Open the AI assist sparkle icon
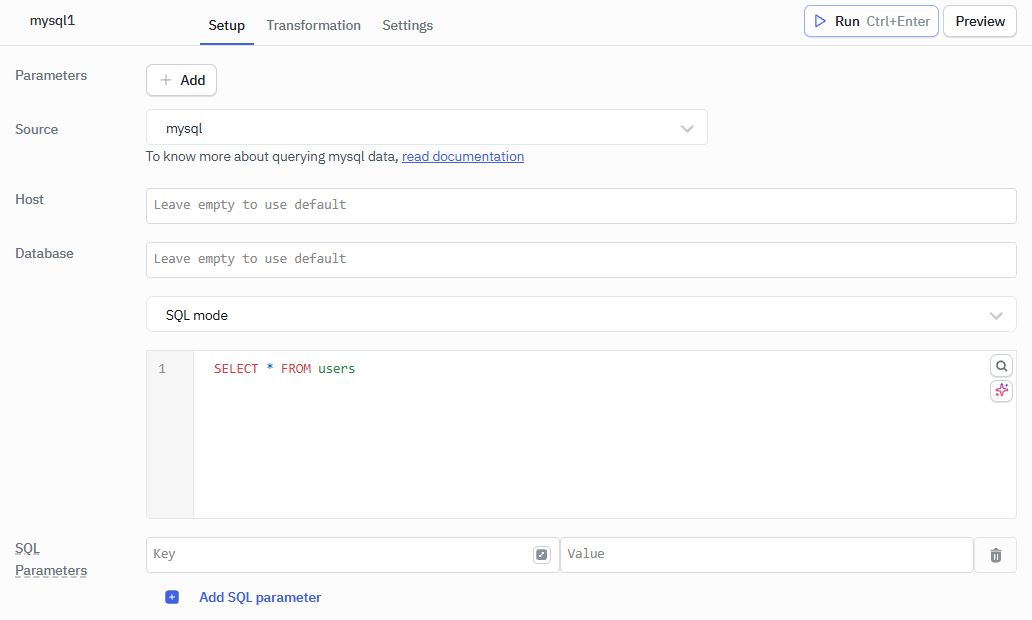The height and width of the screenshot is (620, 1032). click(1001, 391)
